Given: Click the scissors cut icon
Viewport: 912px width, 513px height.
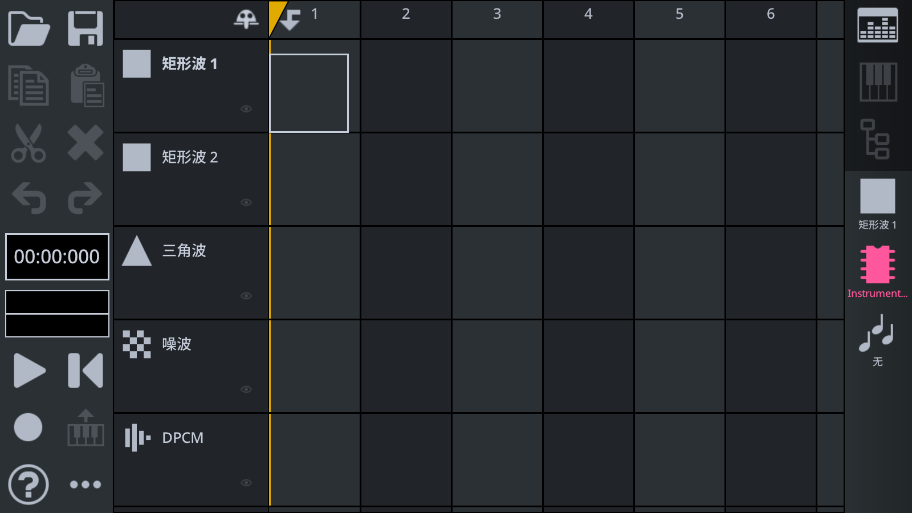Looking at the screenshot, I should 29,143.
